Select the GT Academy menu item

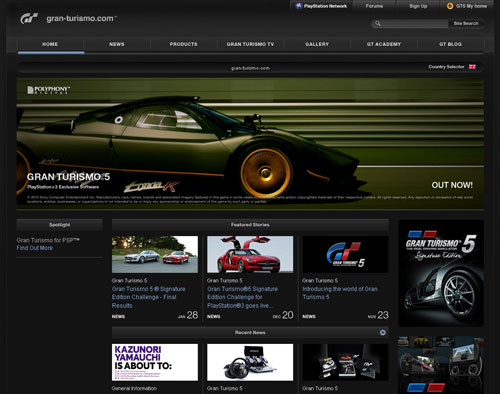pyautogui.click(x=384, y=44)
